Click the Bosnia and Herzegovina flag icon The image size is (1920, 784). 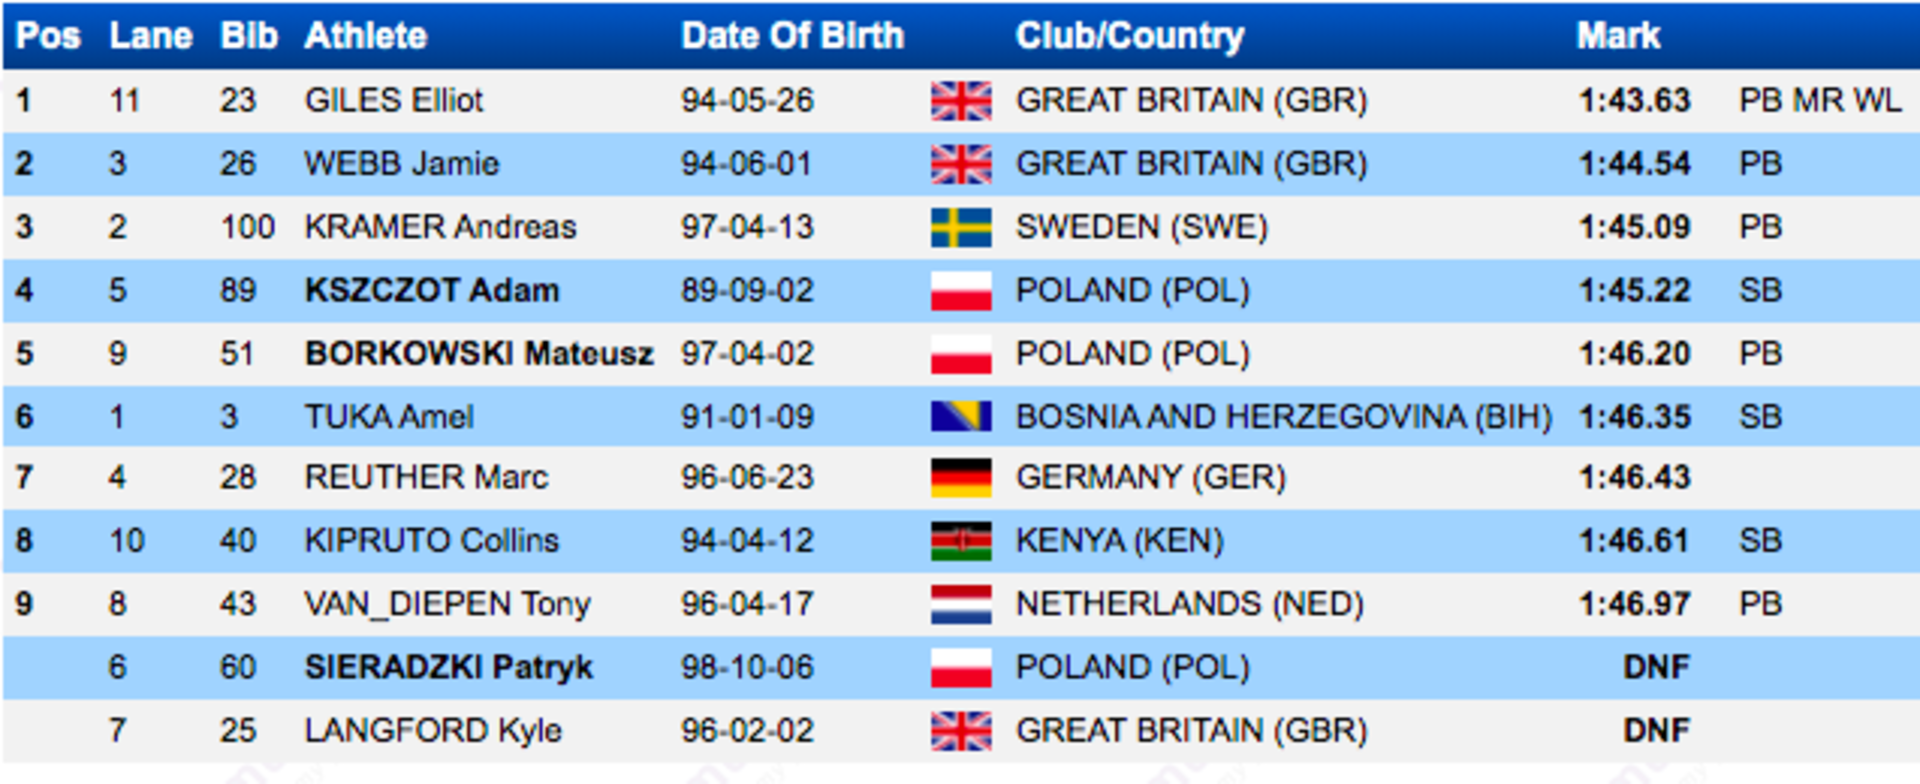tap(961, 416)
